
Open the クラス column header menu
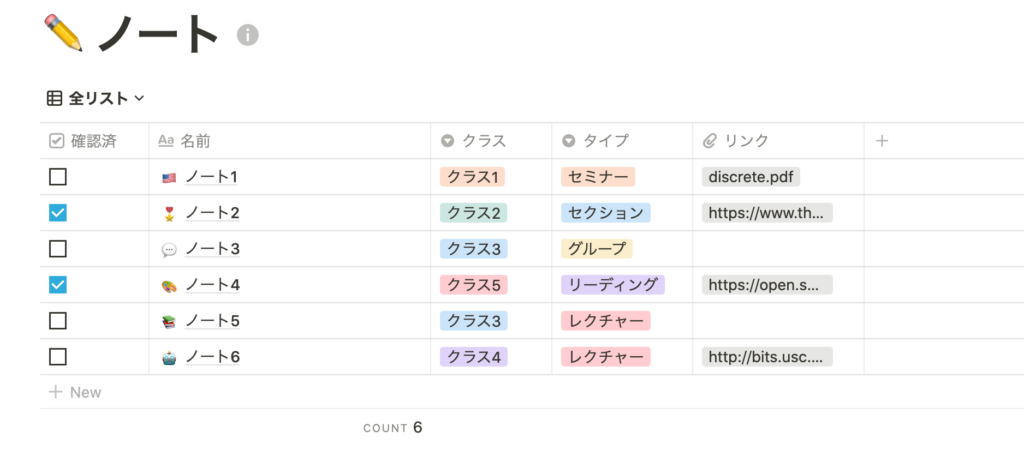click(x=491, y=140)
